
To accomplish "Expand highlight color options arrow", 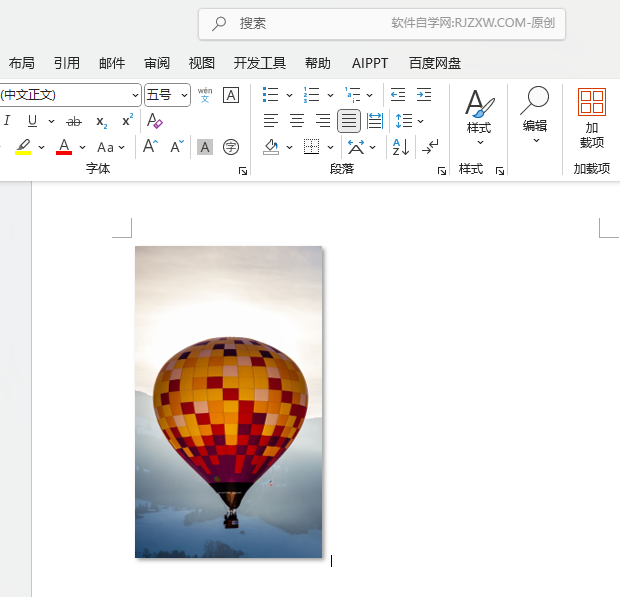I will tap(42, 147).
